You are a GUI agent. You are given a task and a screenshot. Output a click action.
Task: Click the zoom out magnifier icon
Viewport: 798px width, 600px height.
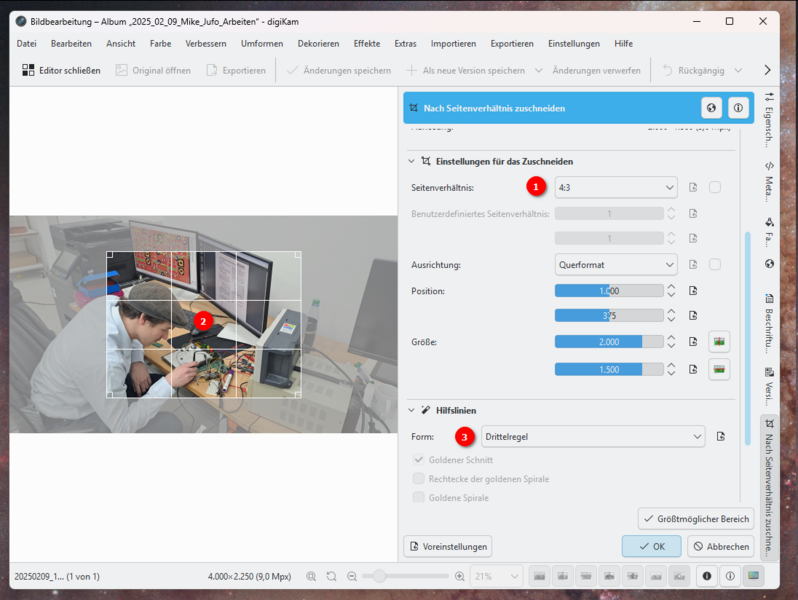coord(352,576)
